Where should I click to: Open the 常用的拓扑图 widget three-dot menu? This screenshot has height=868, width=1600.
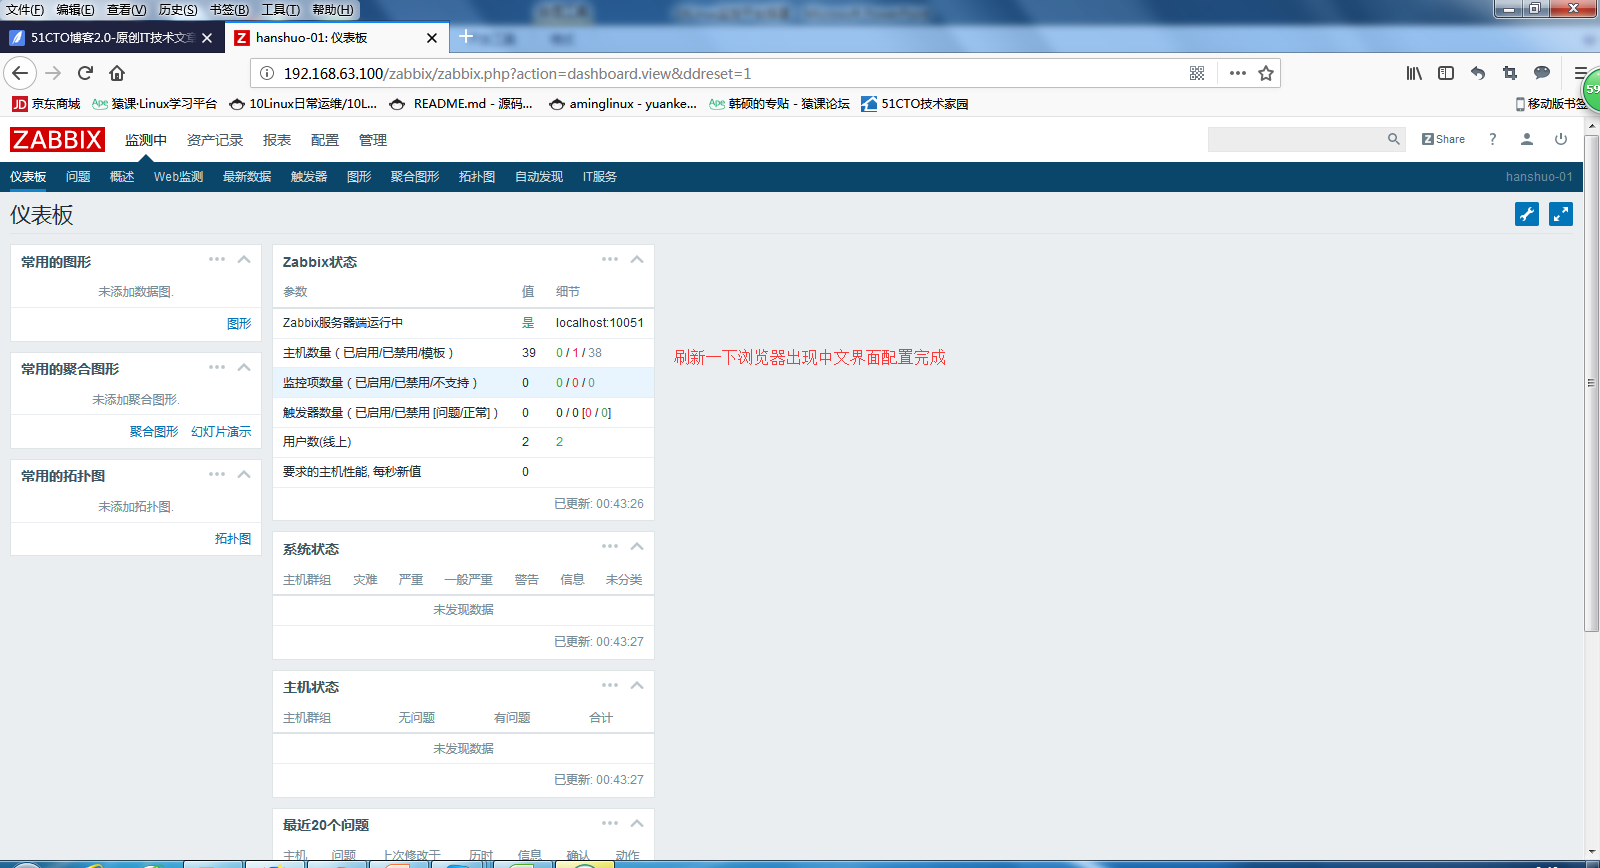217,474
